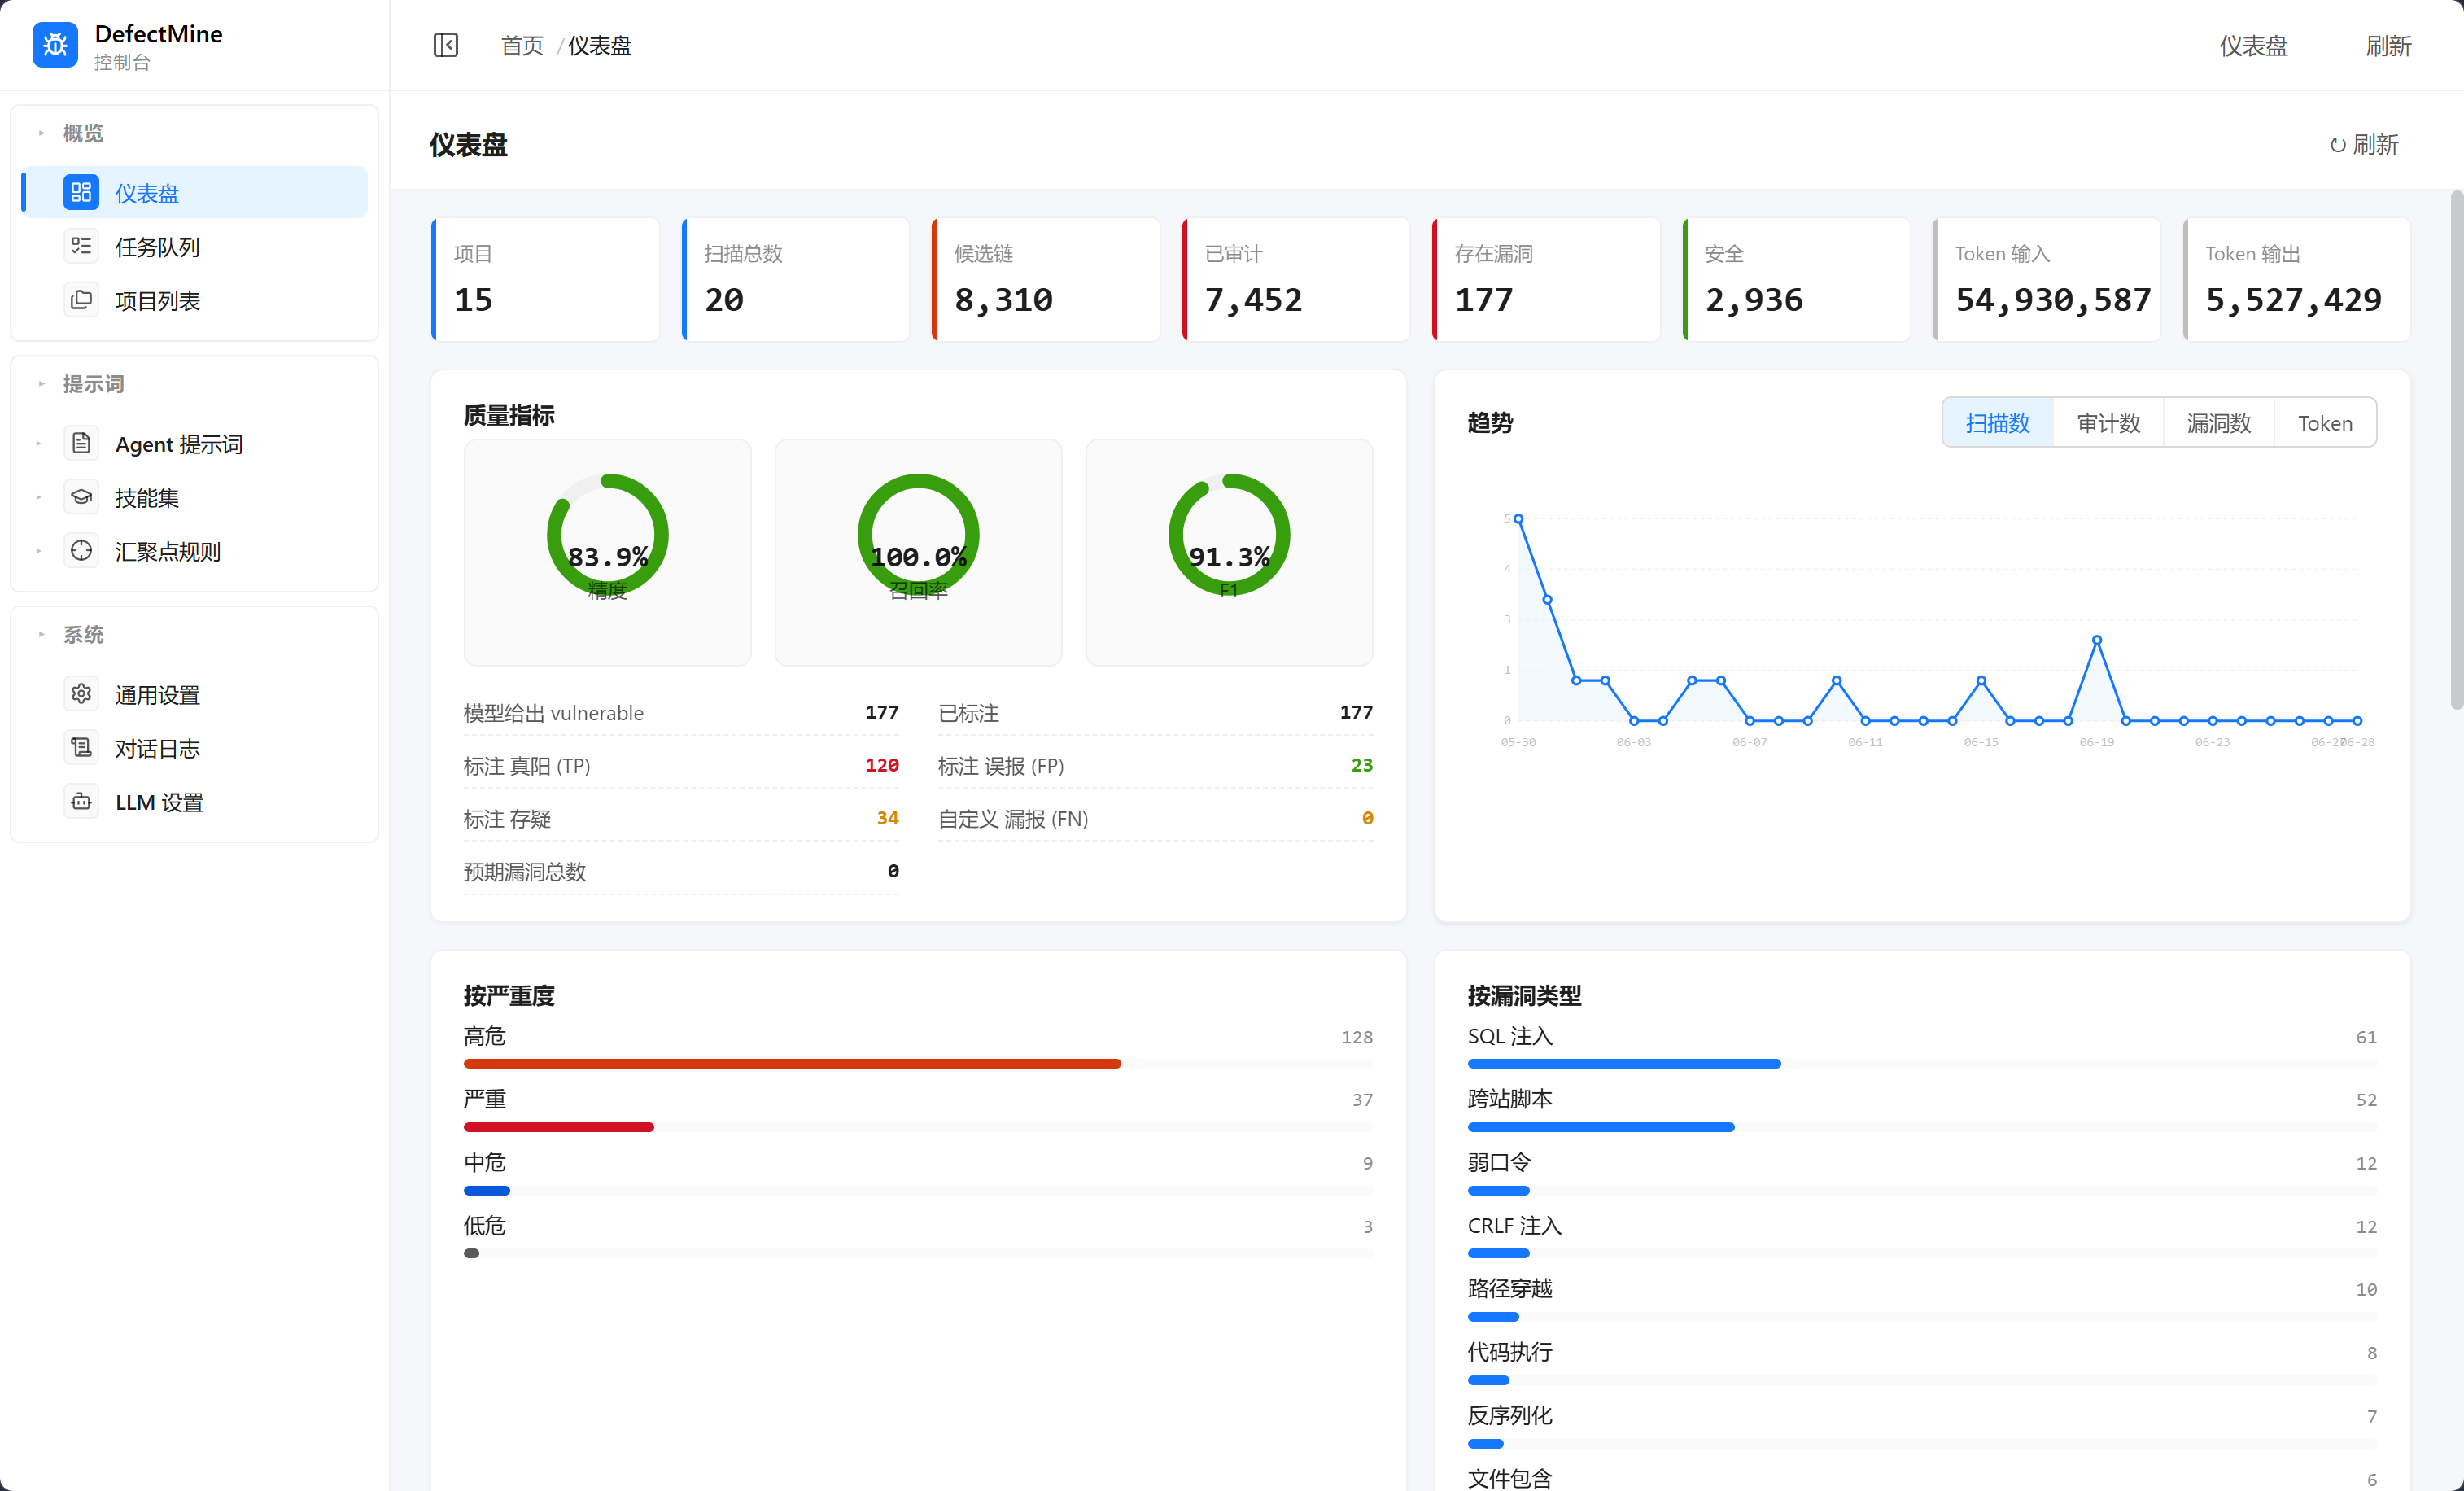Image resolution: width=2464 pixels, height=1491 pixels.
Task: Select 仪表盘 in the sidebar menu
Action: click(195, 192)
